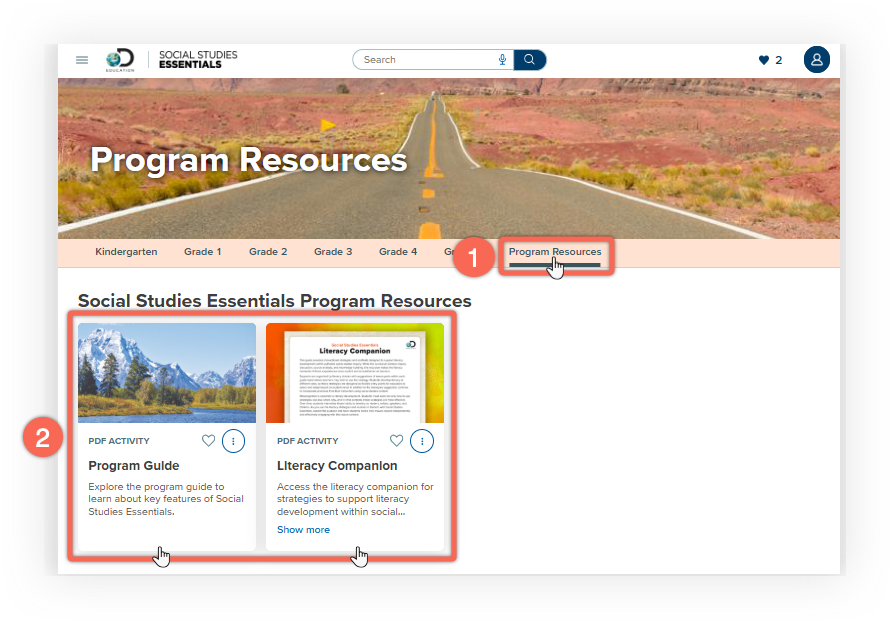The height and width of the screenshot is (620, 890).
Task: Favorite the Literacy Companion with heart
Action: click(397, 441)
